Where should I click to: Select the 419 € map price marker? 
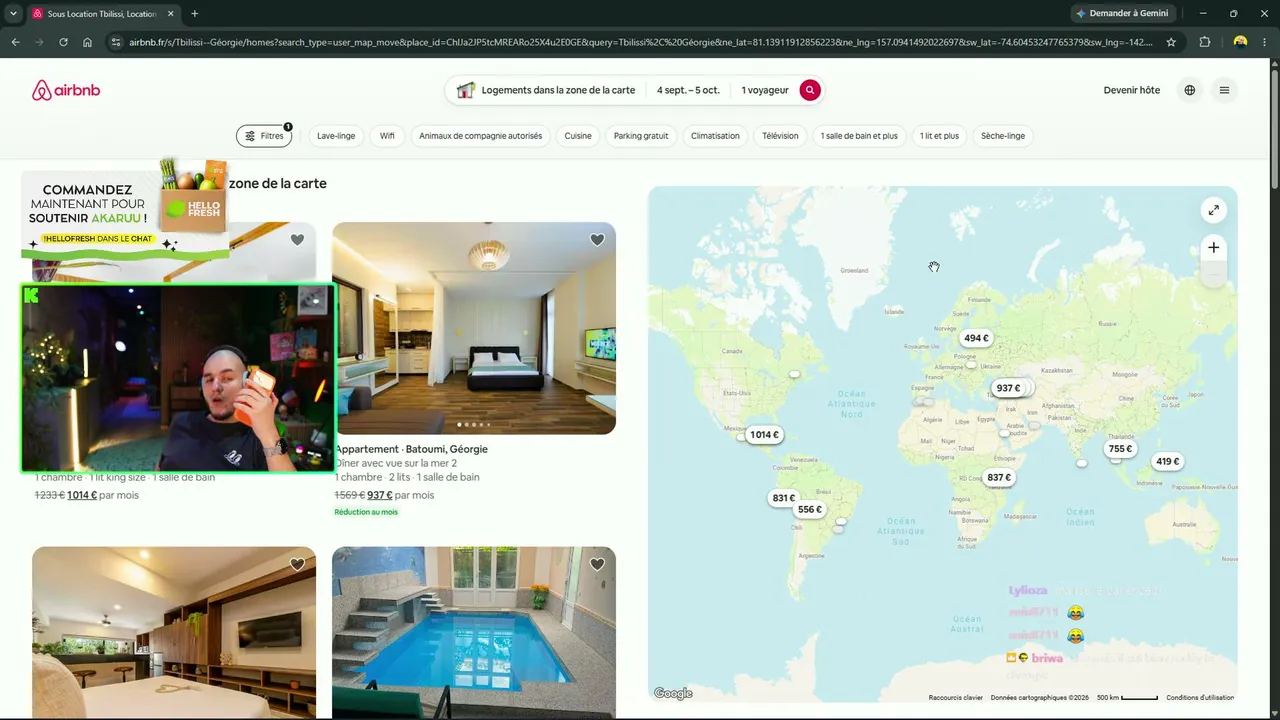tap(1167, 462)
